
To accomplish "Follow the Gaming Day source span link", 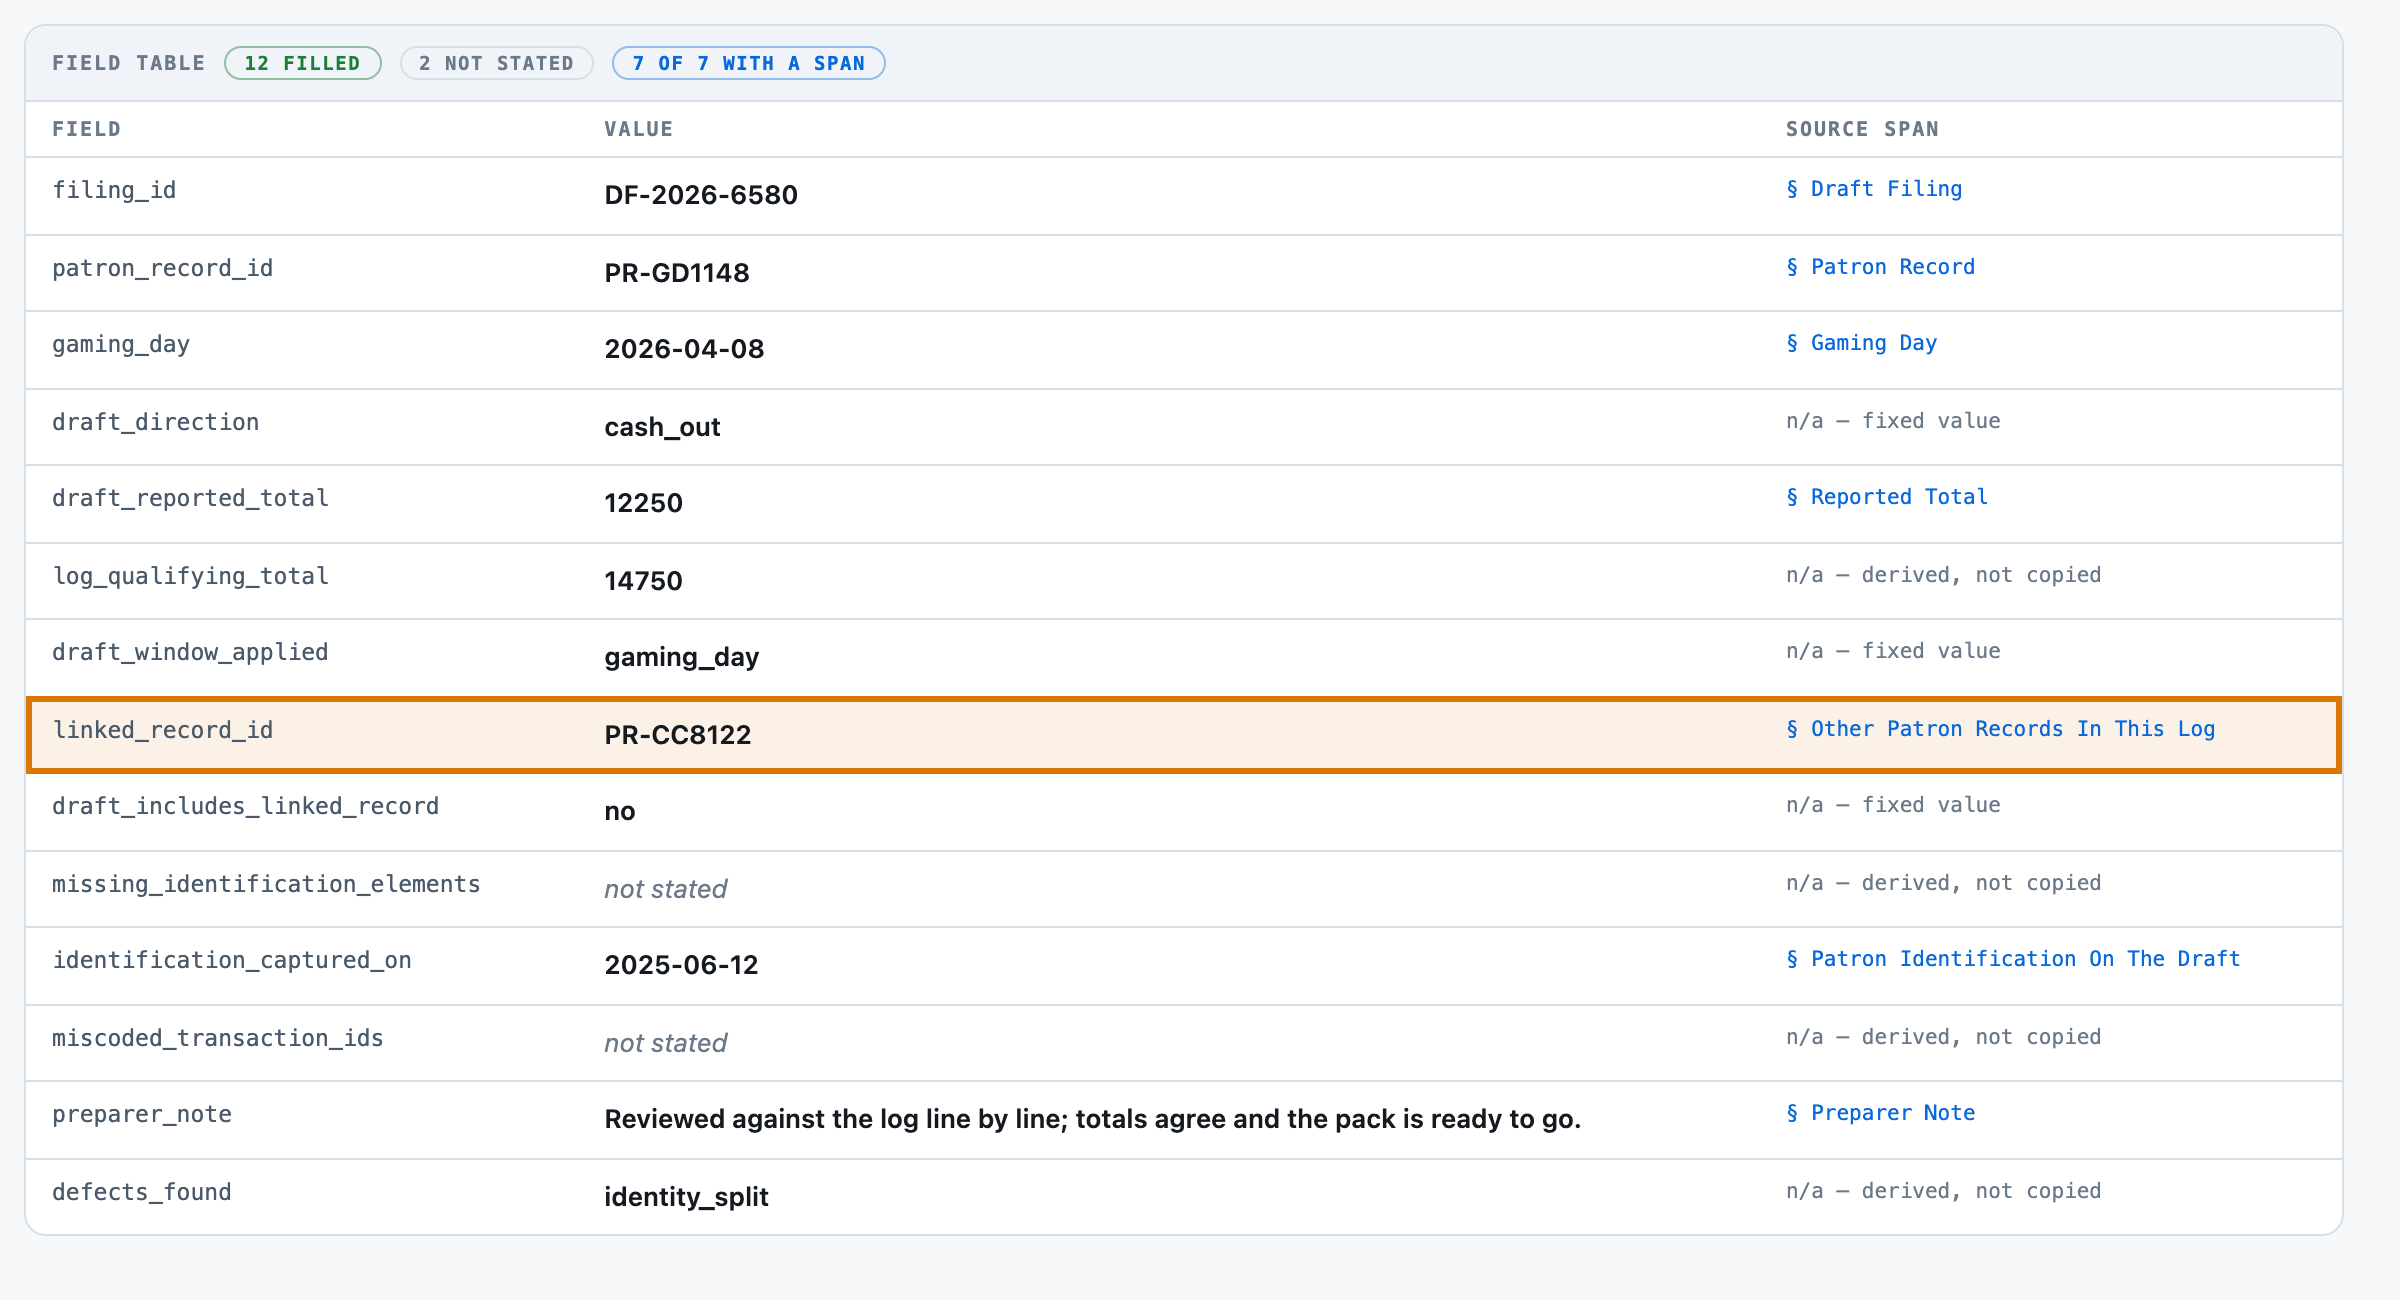I will pos(1861,343).
